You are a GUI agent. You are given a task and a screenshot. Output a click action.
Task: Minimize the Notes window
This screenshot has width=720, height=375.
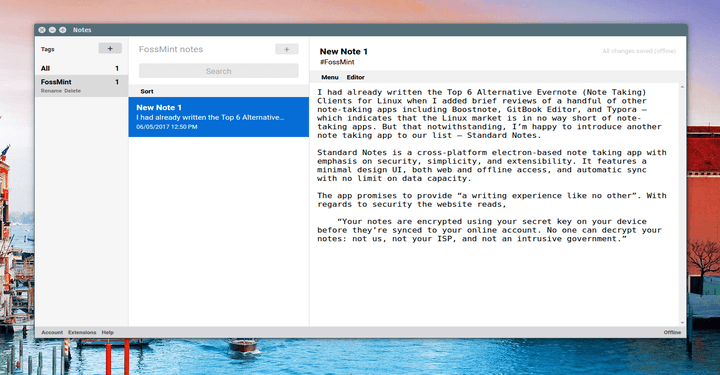tap(52, 30)
